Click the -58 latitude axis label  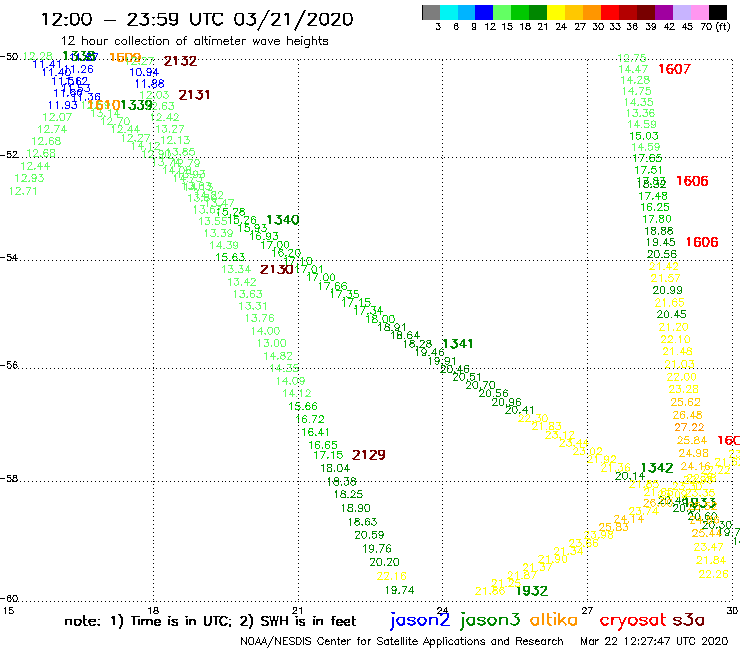(9, 479)
